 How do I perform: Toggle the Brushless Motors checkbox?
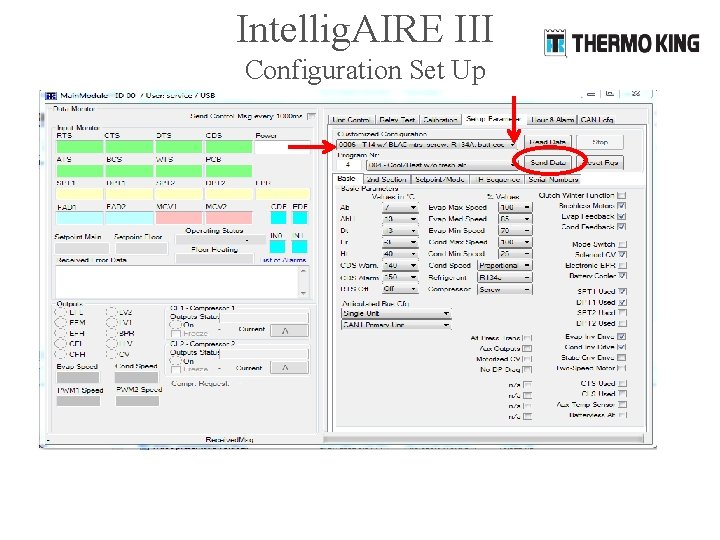pyautogui.click(x=622, y=206)
